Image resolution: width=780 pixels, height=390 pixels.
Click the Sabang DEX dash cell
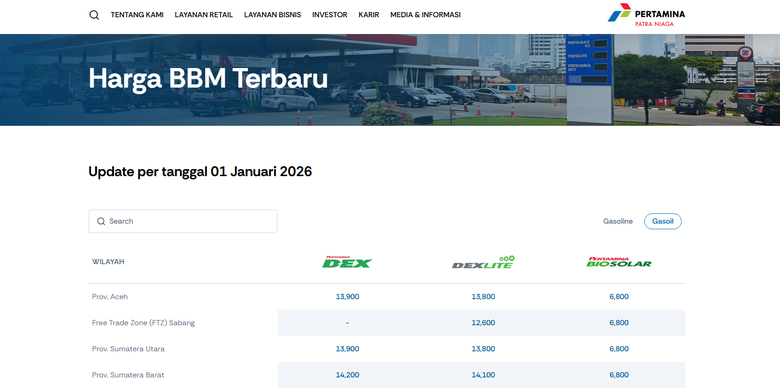347,323
